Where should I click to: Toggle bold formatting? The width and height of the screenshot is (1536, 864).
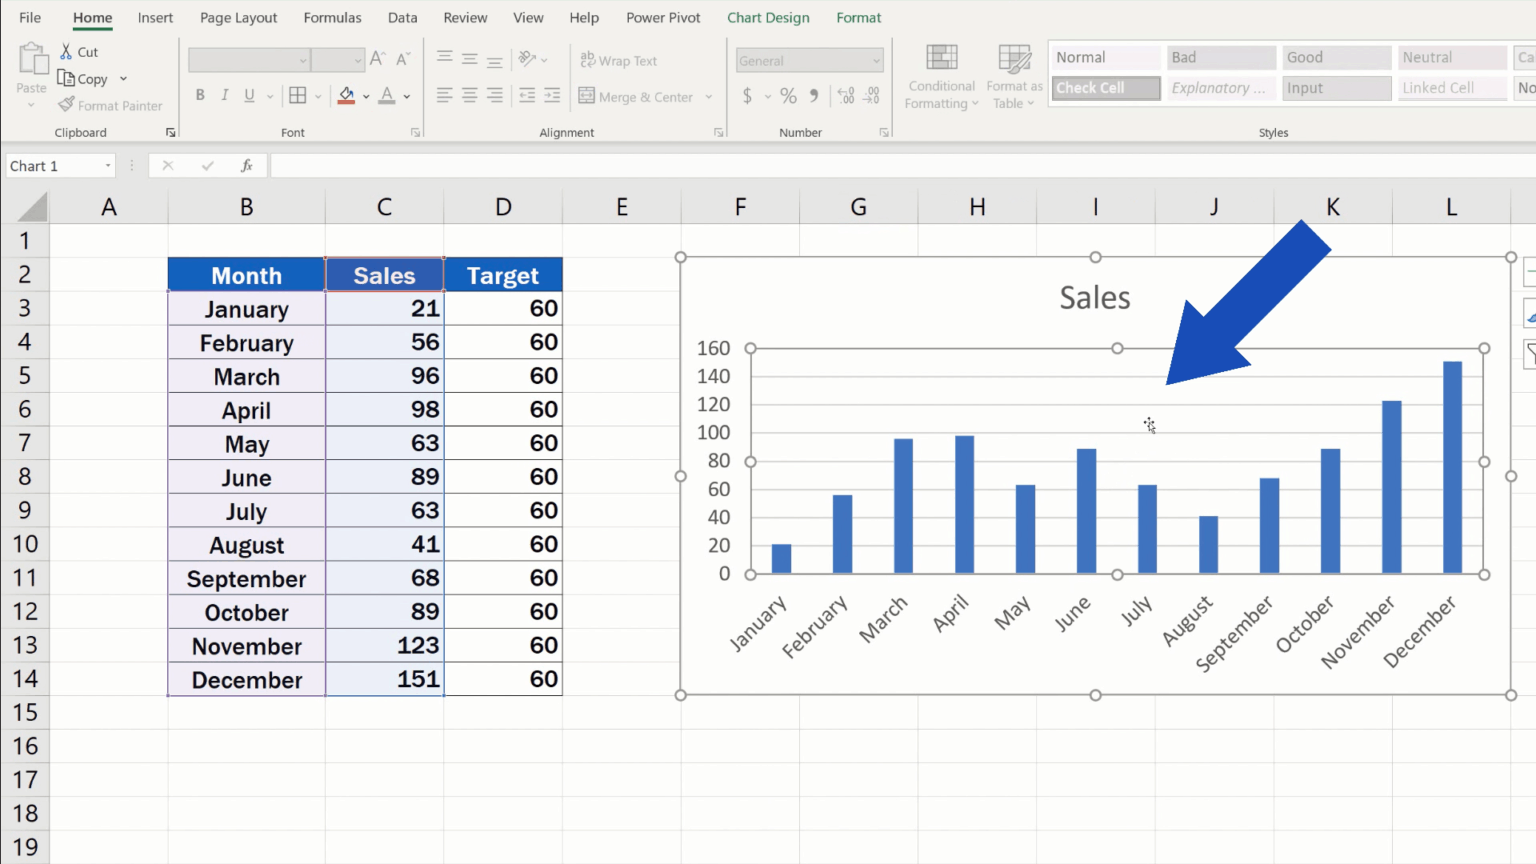199,95
